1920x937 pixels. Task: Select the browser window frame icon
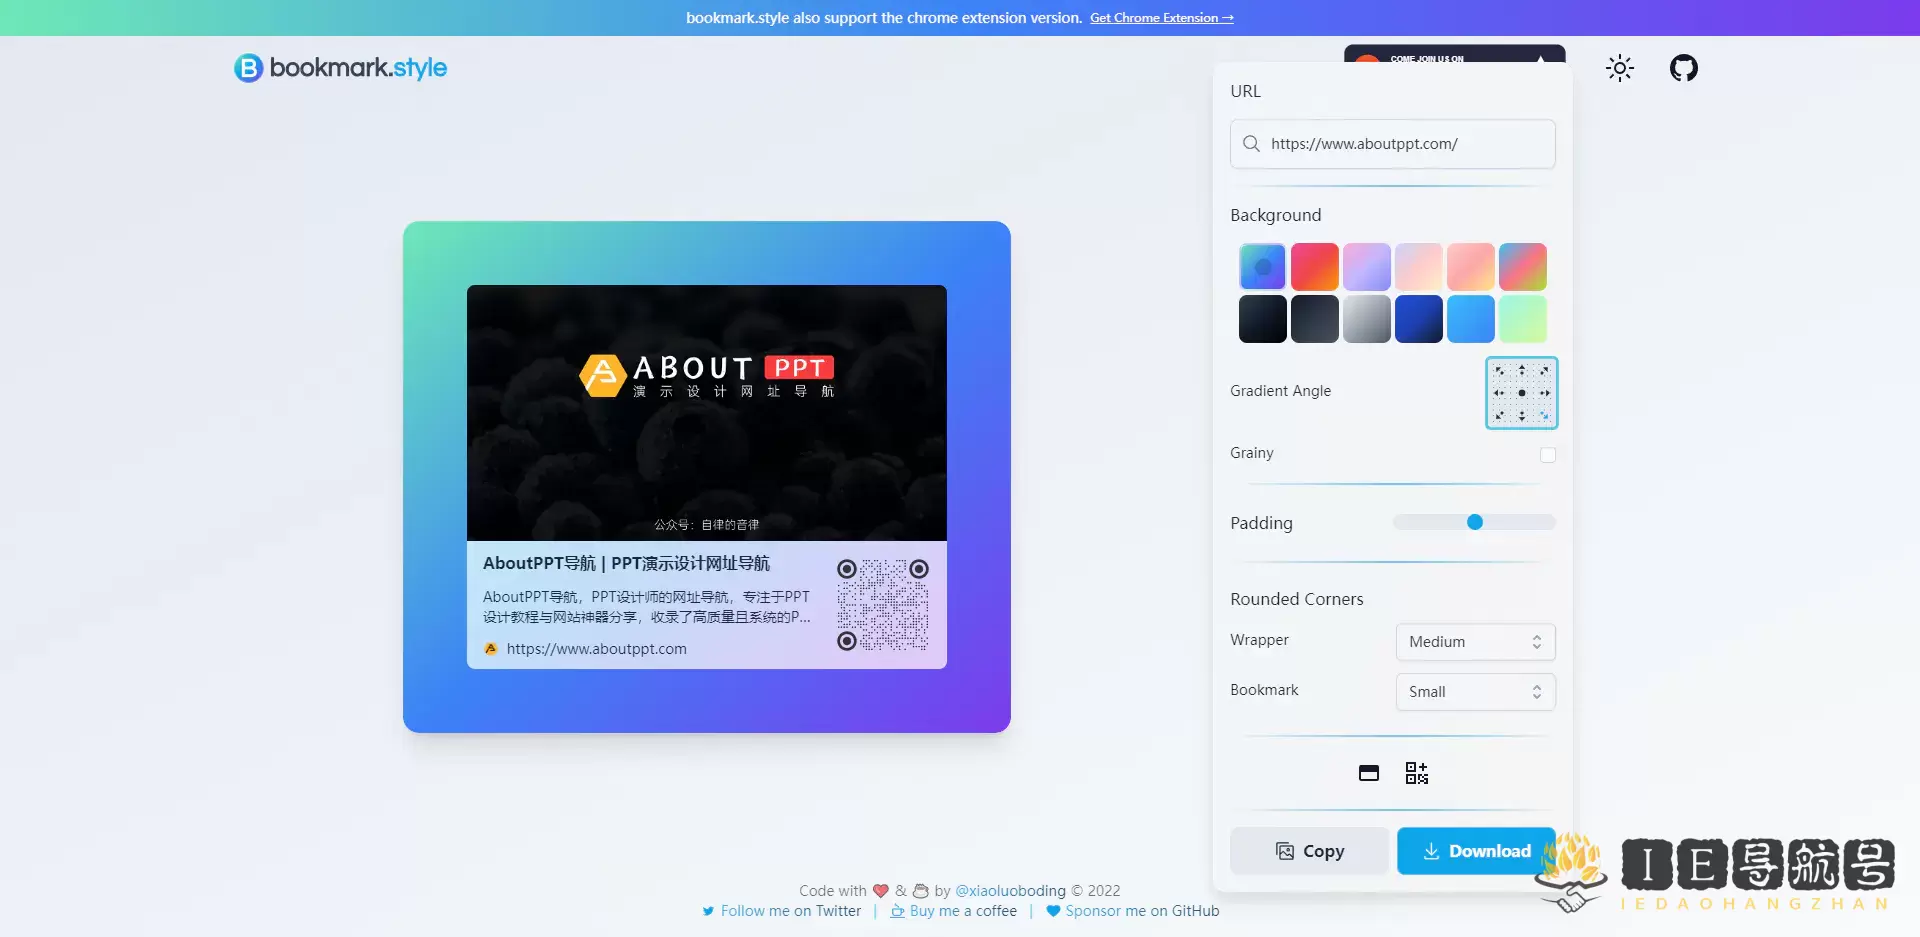pyautogui.click(x=1369, y=773)
